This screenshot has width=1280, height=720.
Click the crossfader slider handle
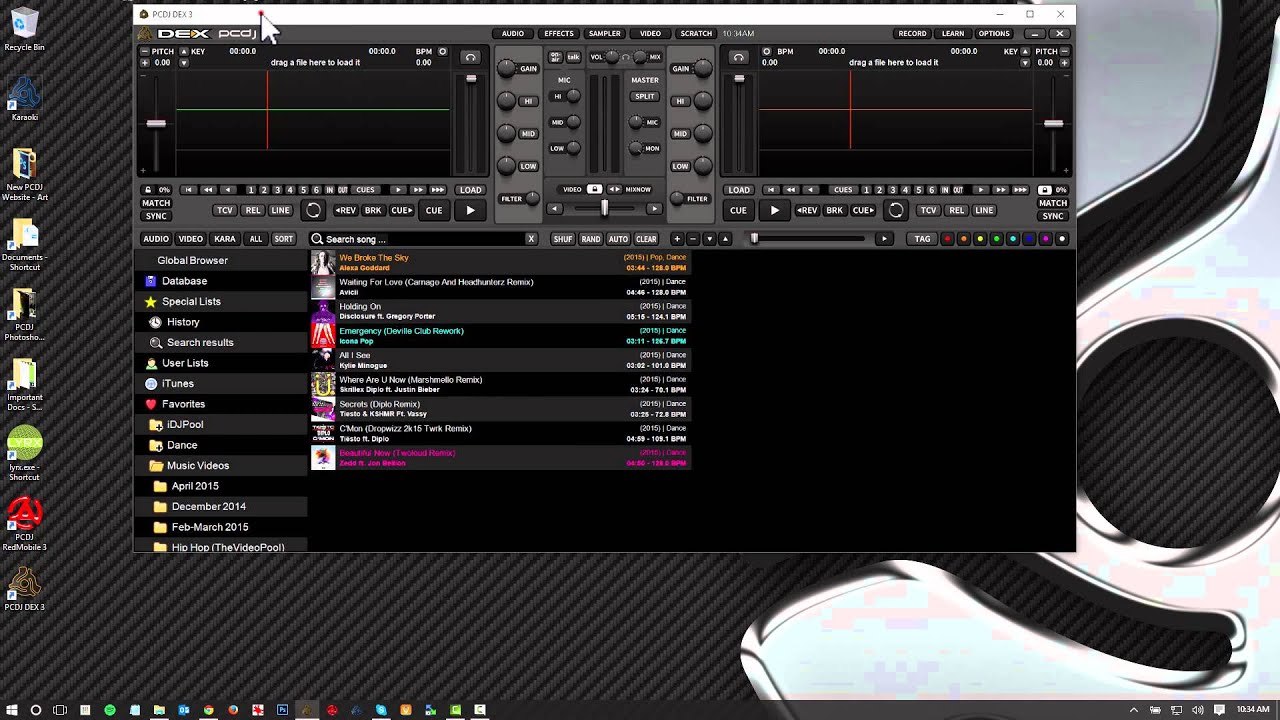(x=604, y=208)
